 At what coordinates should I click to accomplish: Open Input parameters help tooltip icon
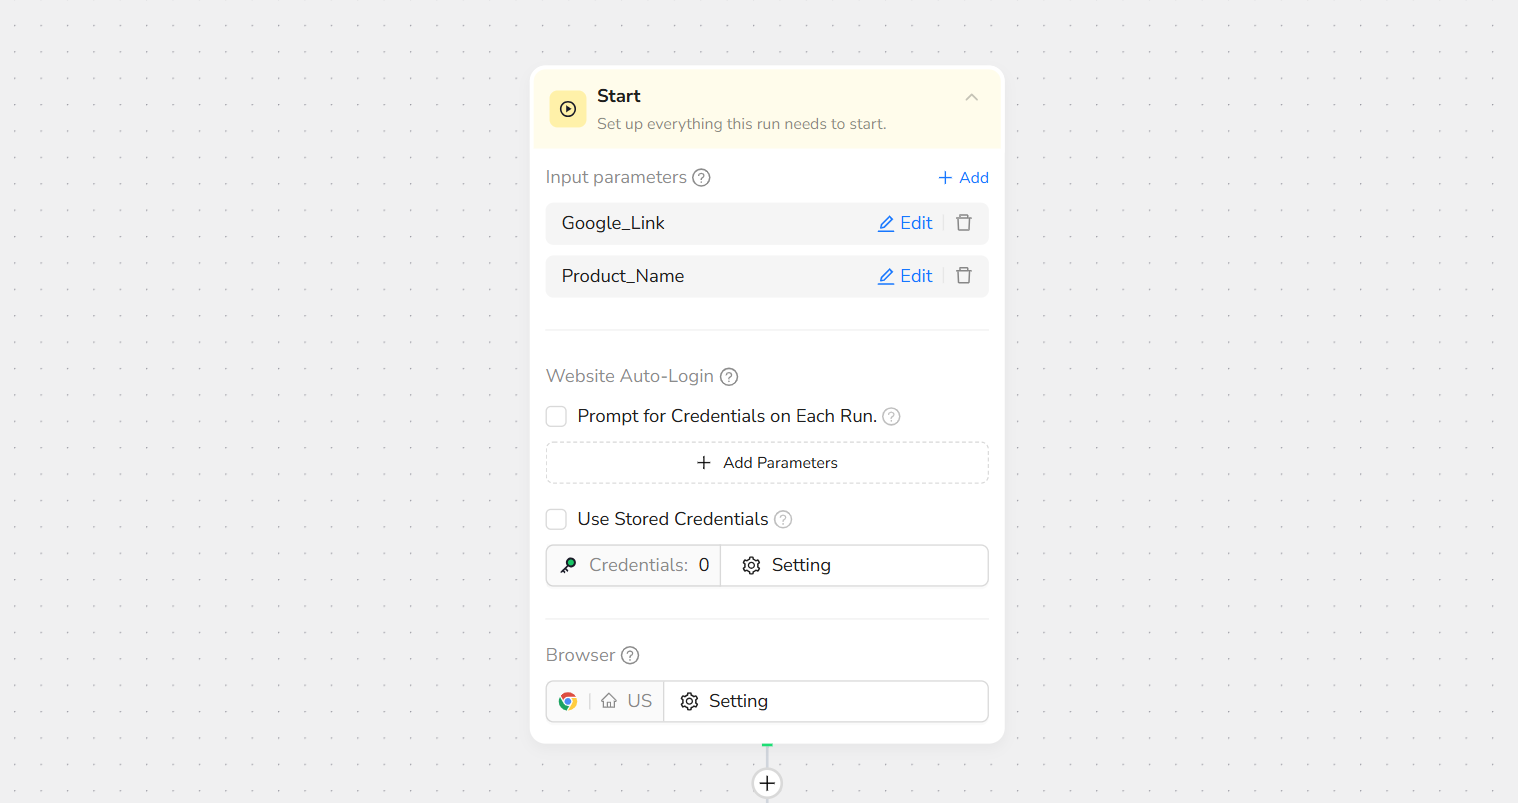tap(702, 178)
